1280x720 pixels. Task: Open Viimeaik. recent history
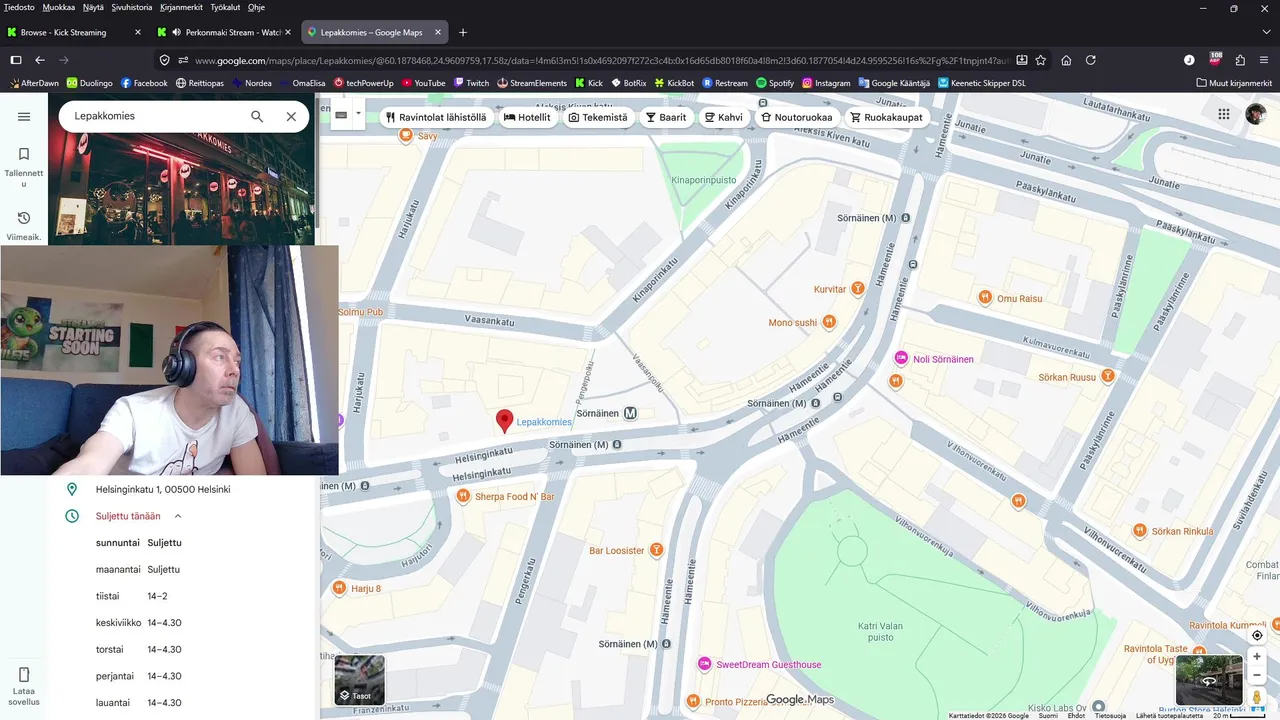click(x=24, y=226)
